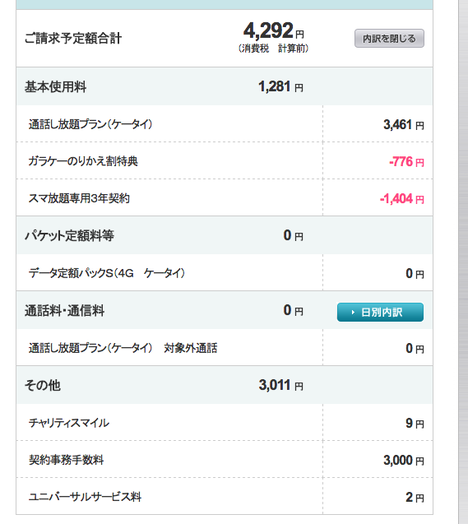
Task: Click the ガラケーのりかえ割特典 row
Action: point(224,161)
